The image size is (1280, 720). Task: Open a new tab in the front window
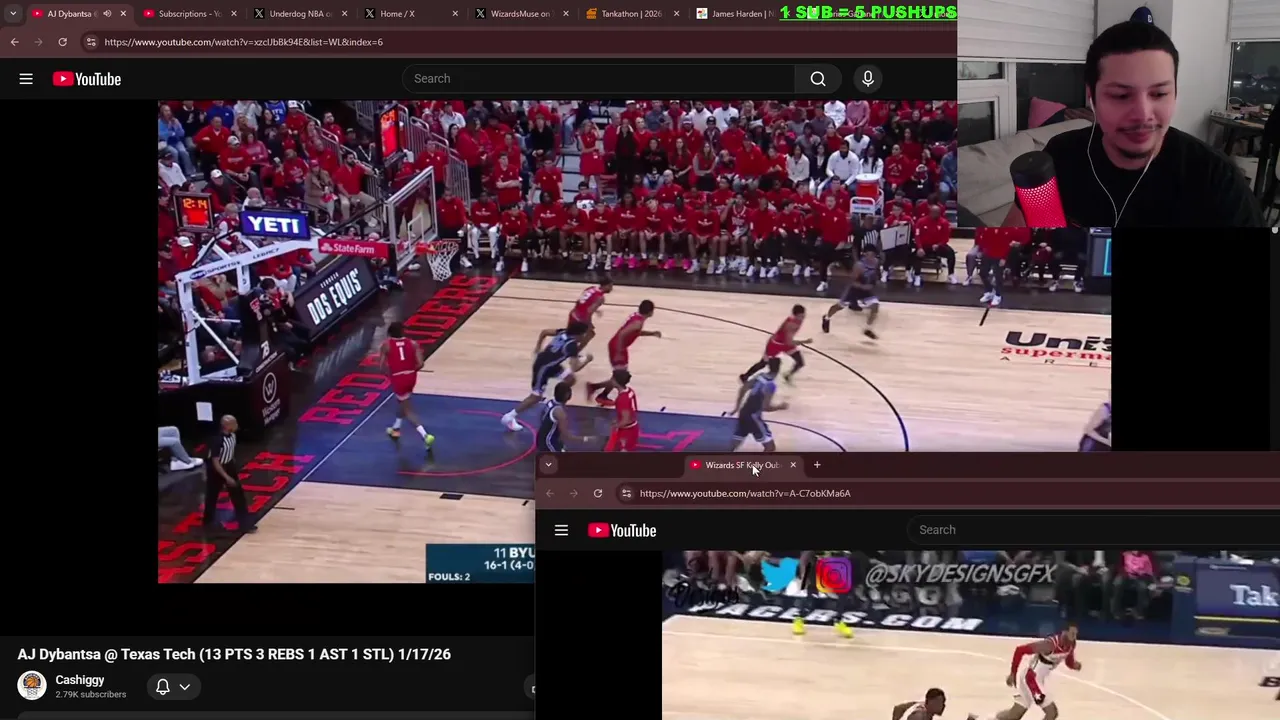coord(817,465)
